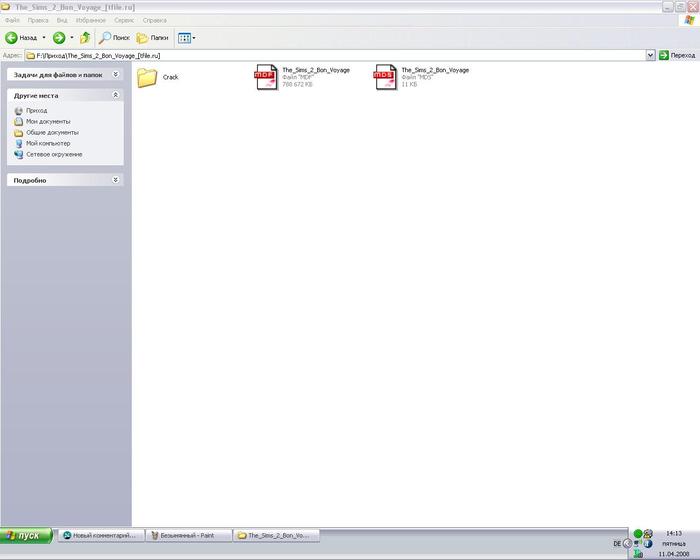Open the Мой компьютер link
The image size is (700, 560).
click(x=48, y=143)
